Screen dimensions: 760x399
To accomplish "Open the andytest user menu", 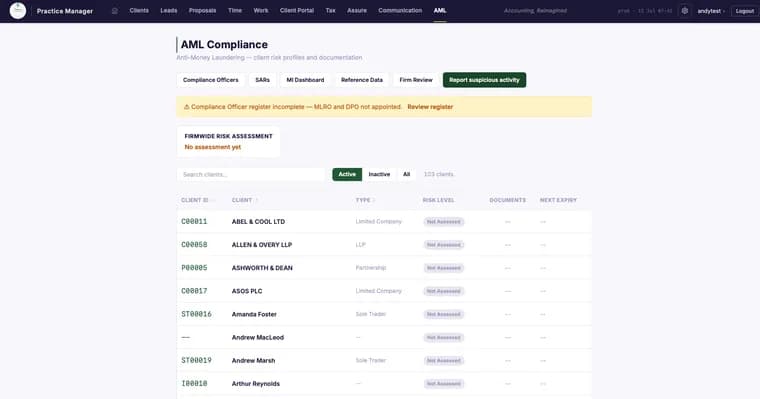I will pyautogui.click(x=711, y=11).
